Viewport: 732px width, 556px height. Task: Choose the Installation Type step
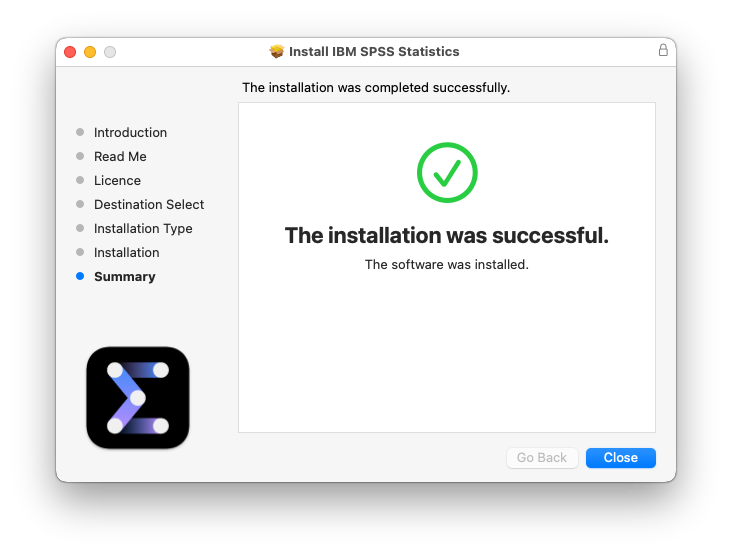(143, 228)
